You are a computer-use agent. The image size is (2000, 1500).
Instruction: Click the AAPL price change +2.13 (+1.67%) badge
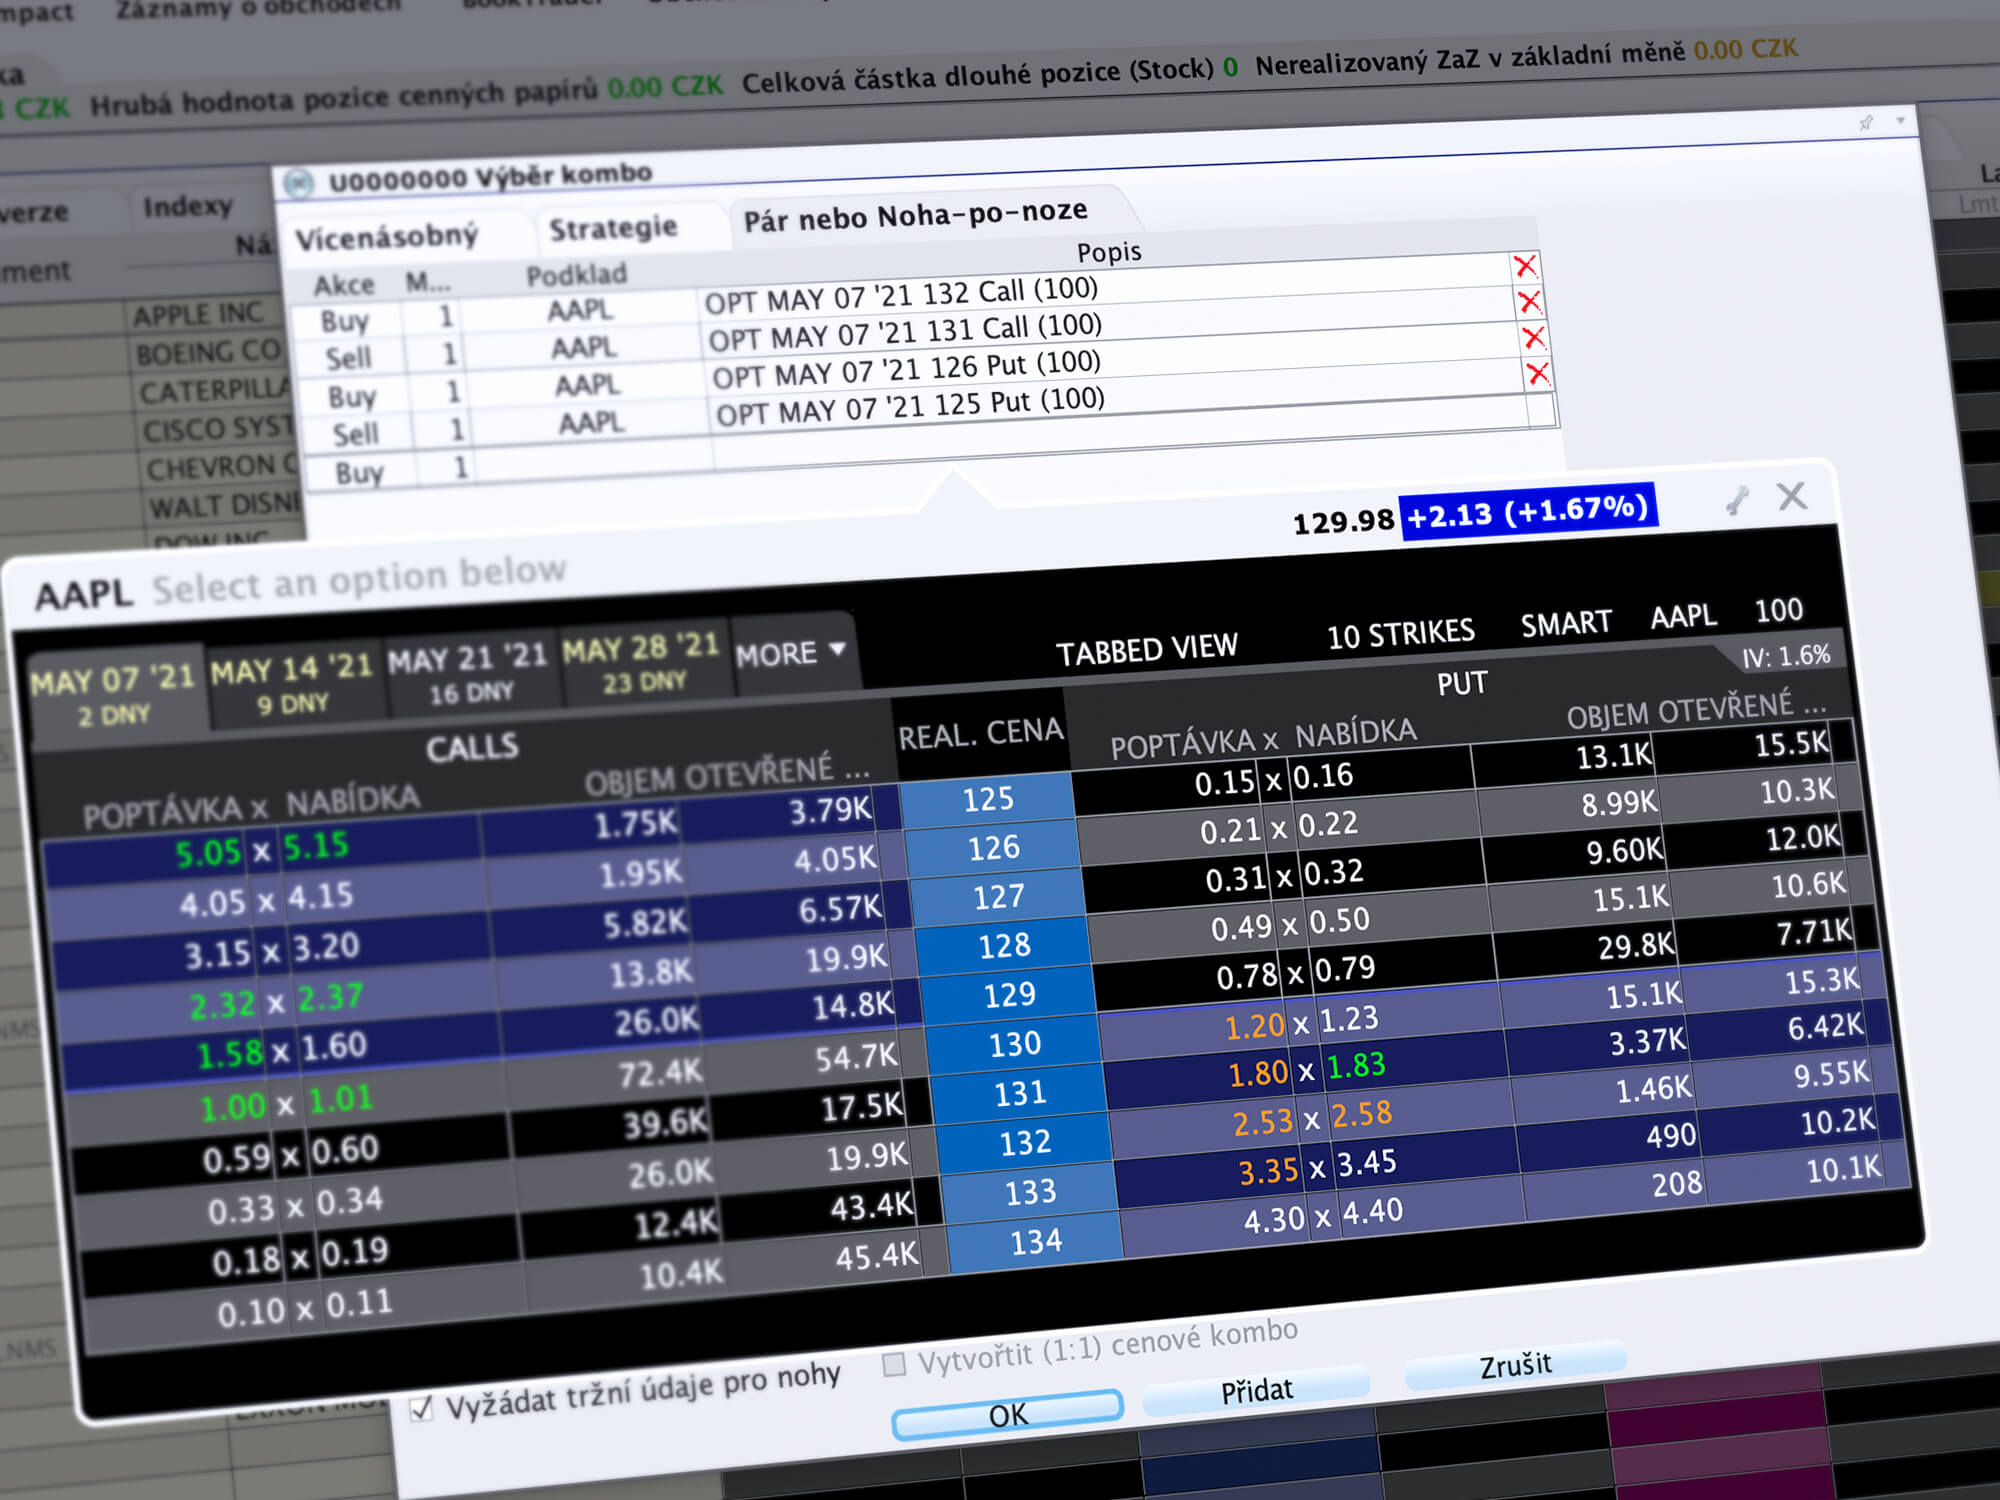1528,511
